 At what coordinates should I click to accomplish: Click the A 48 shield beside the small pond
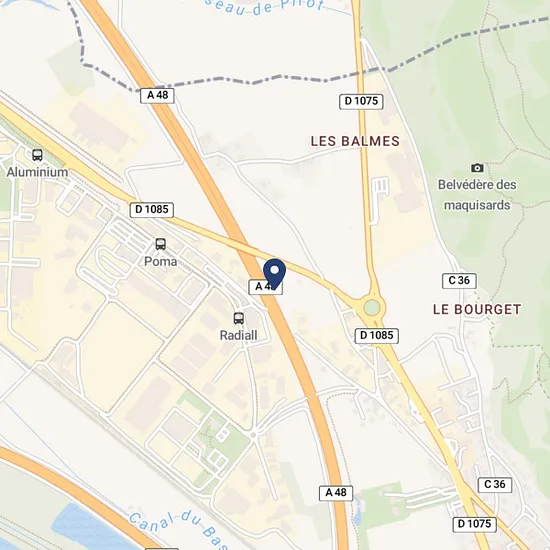click(x=336, y=493)
